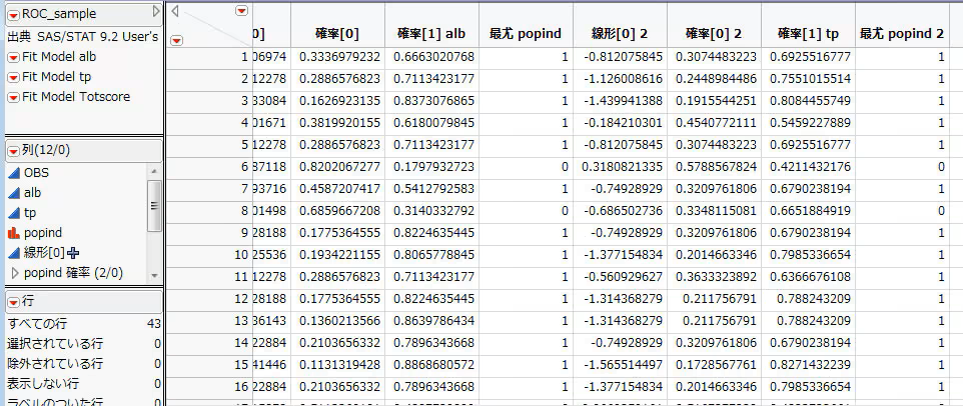Click cell value 0.1626923135

(x=340, y=101)
